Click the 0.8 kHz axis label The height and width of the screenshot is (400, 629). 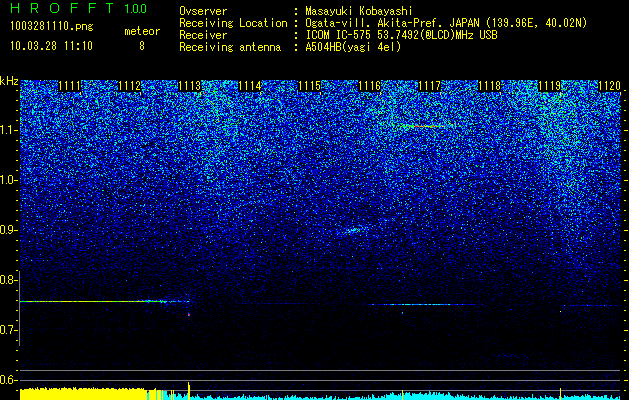(x=8, y=280)
